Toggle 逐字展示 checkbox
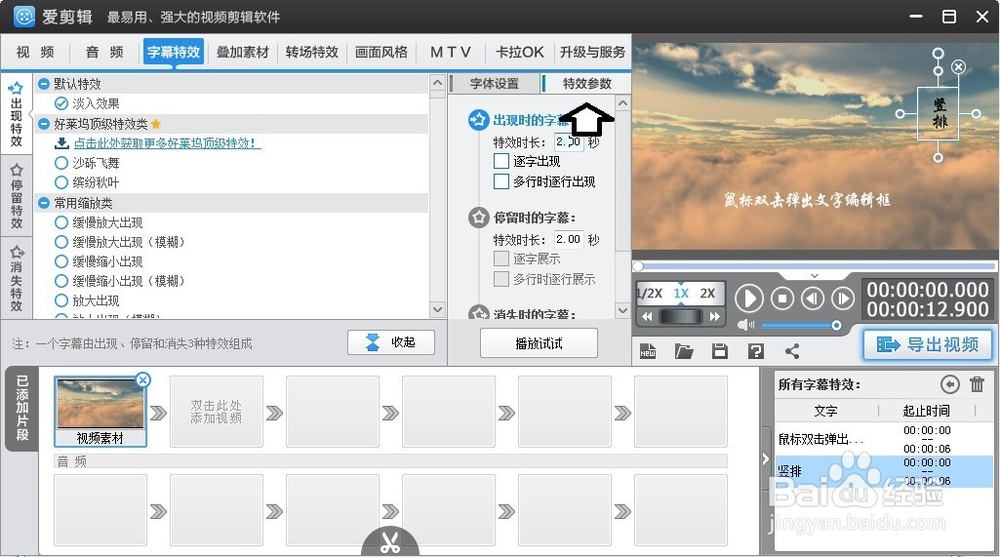The image size is (1000, 557). point(501,258)
